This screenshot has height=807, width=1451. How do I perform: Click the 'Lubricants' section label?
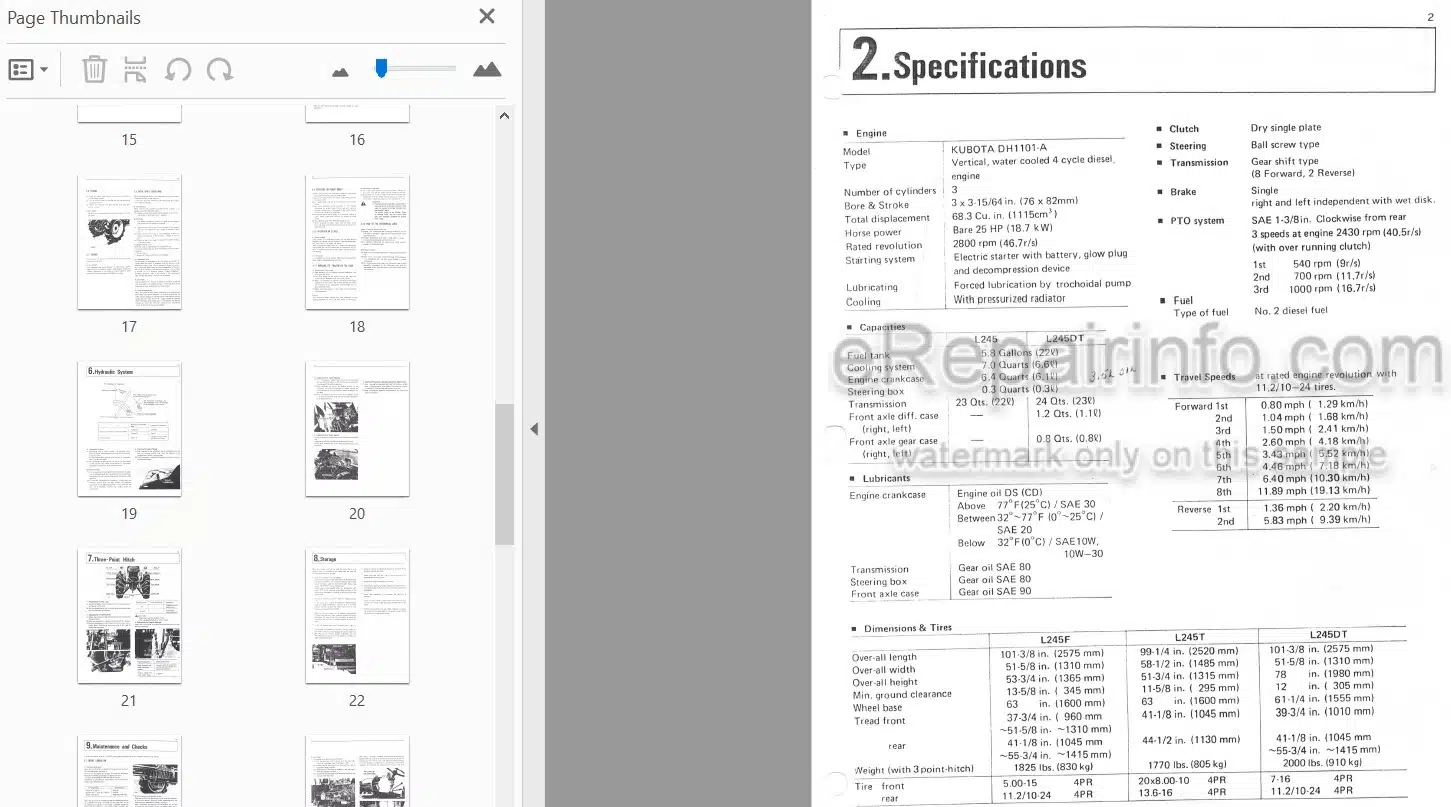(886, 478)
